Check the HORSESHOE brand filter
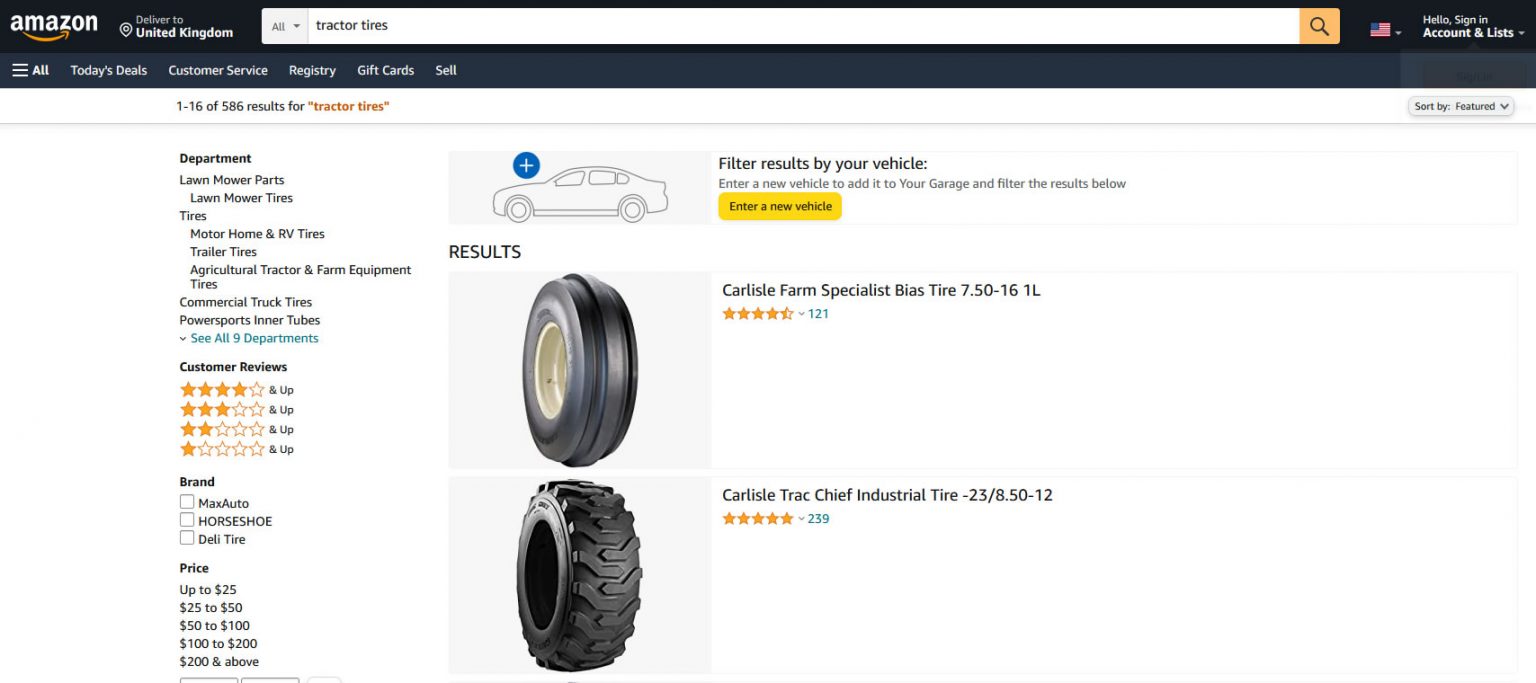 (x=187, y=519)
